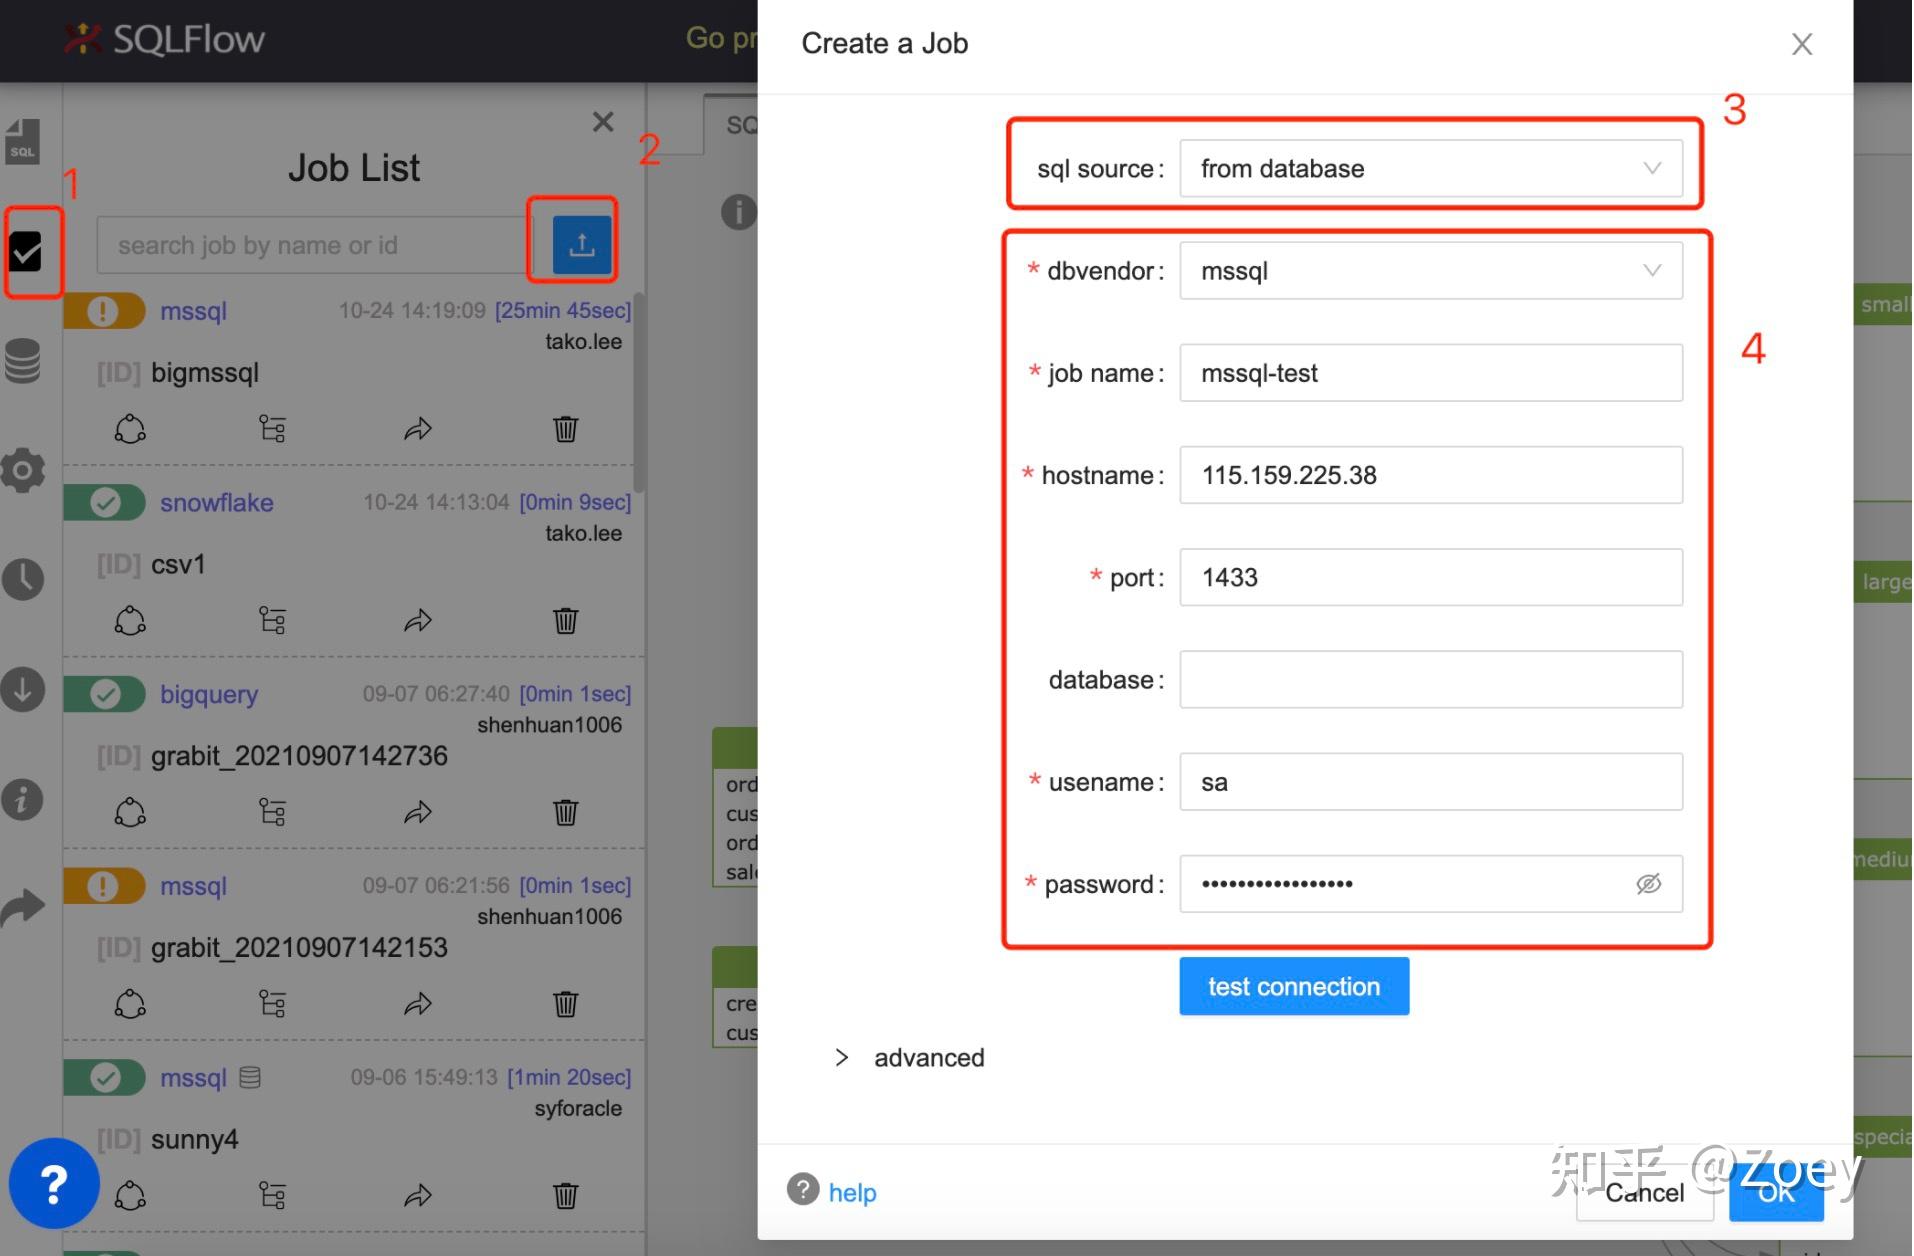This screenshot has height=1256, width=1914.
Task: Open the dbvendor dropdown
Action: [x=1431, y=271]
